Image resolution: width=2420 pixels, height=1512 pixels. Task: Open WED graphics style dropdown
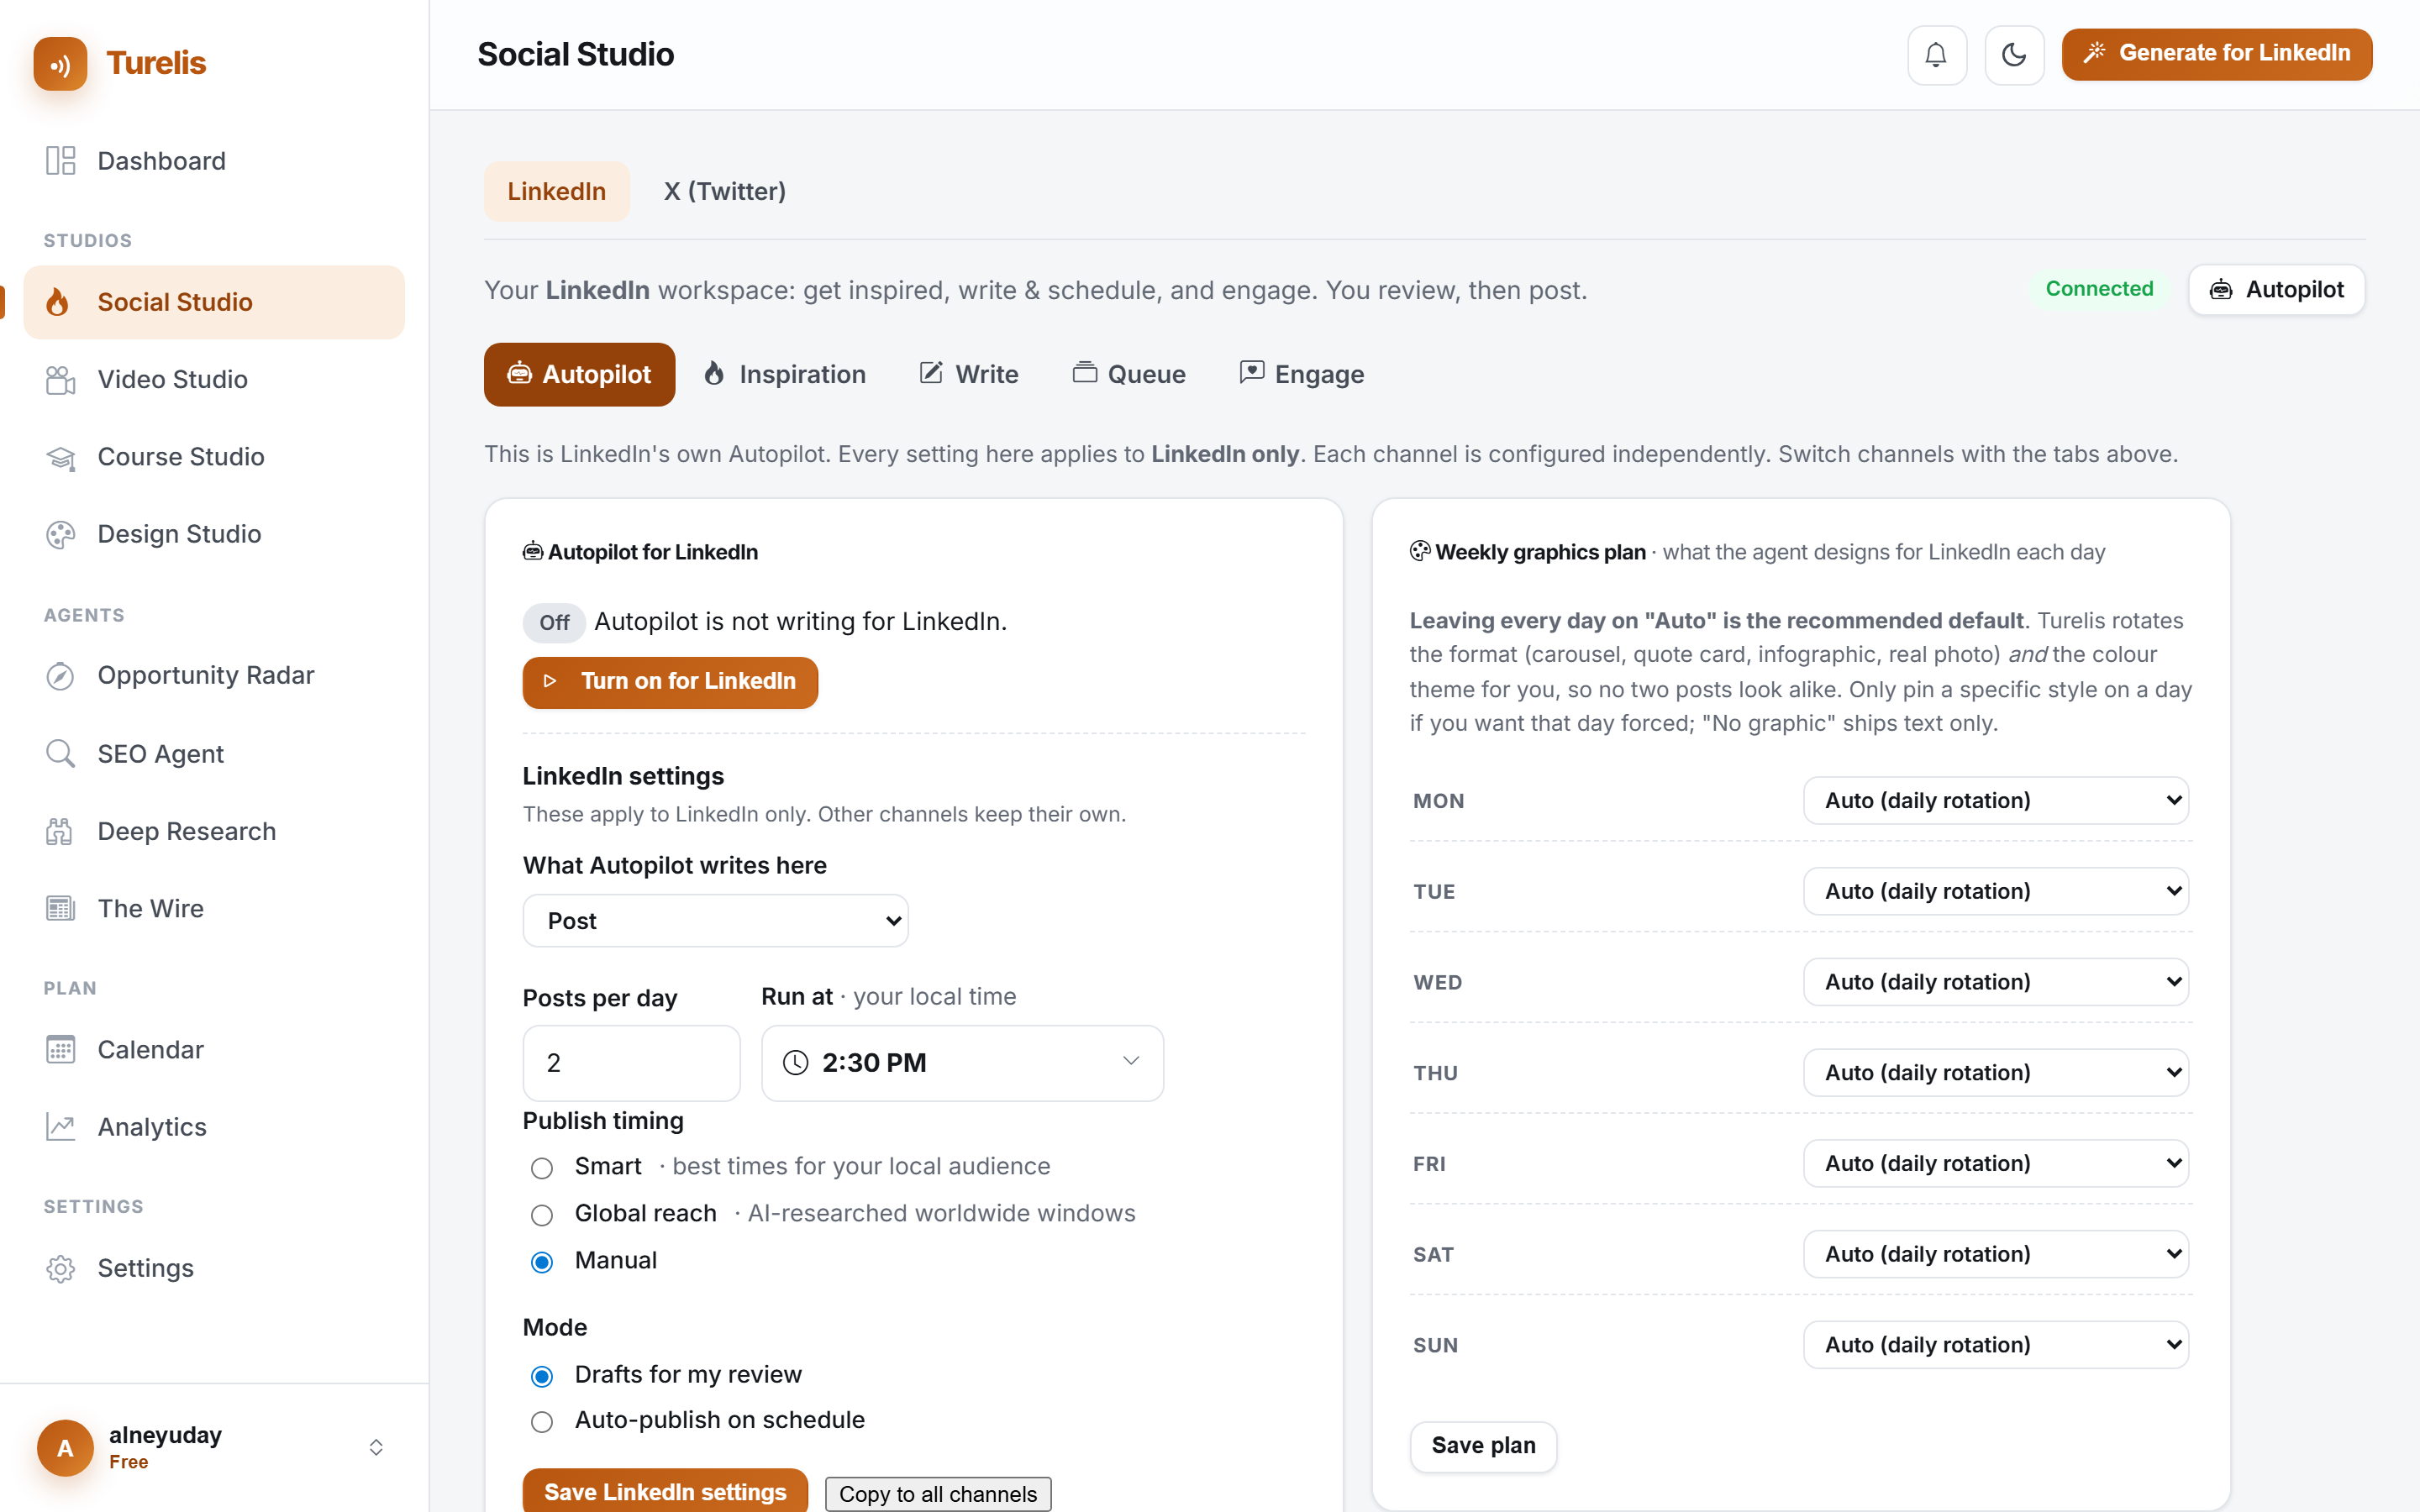point(1995,982)
